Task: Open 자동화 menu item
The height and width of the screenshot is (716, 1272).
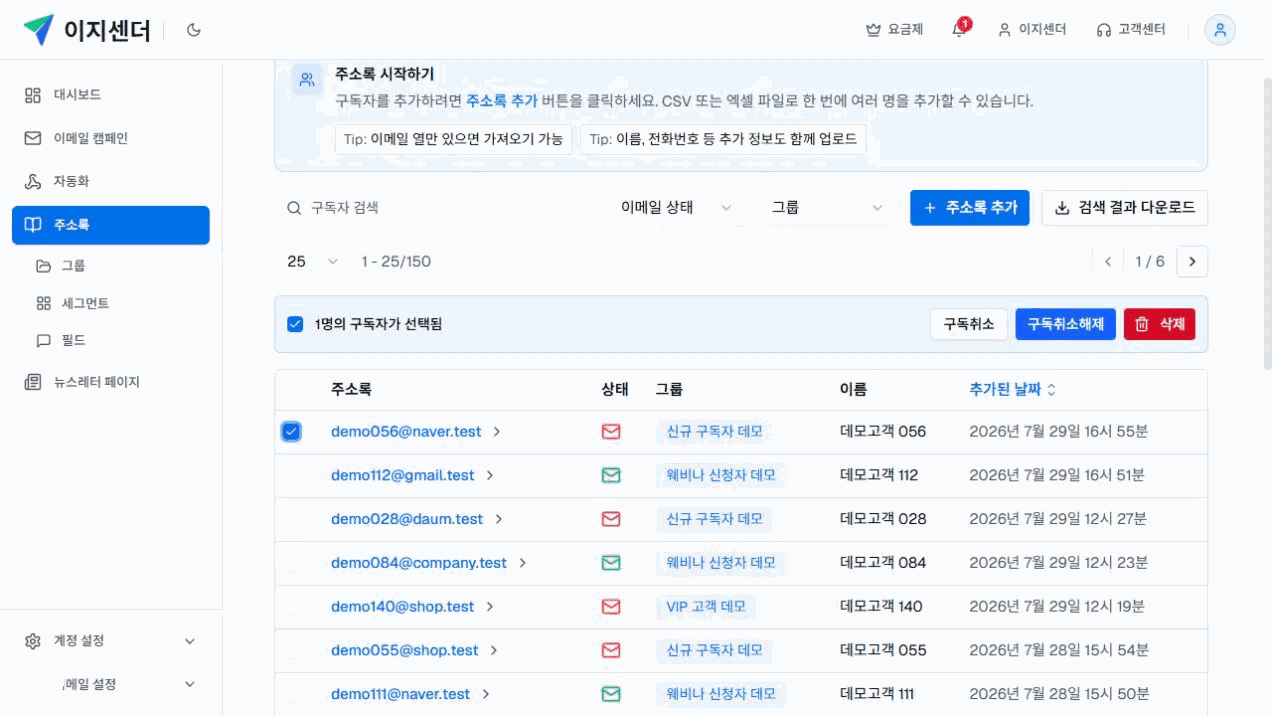Action: (x=111, y=181)
